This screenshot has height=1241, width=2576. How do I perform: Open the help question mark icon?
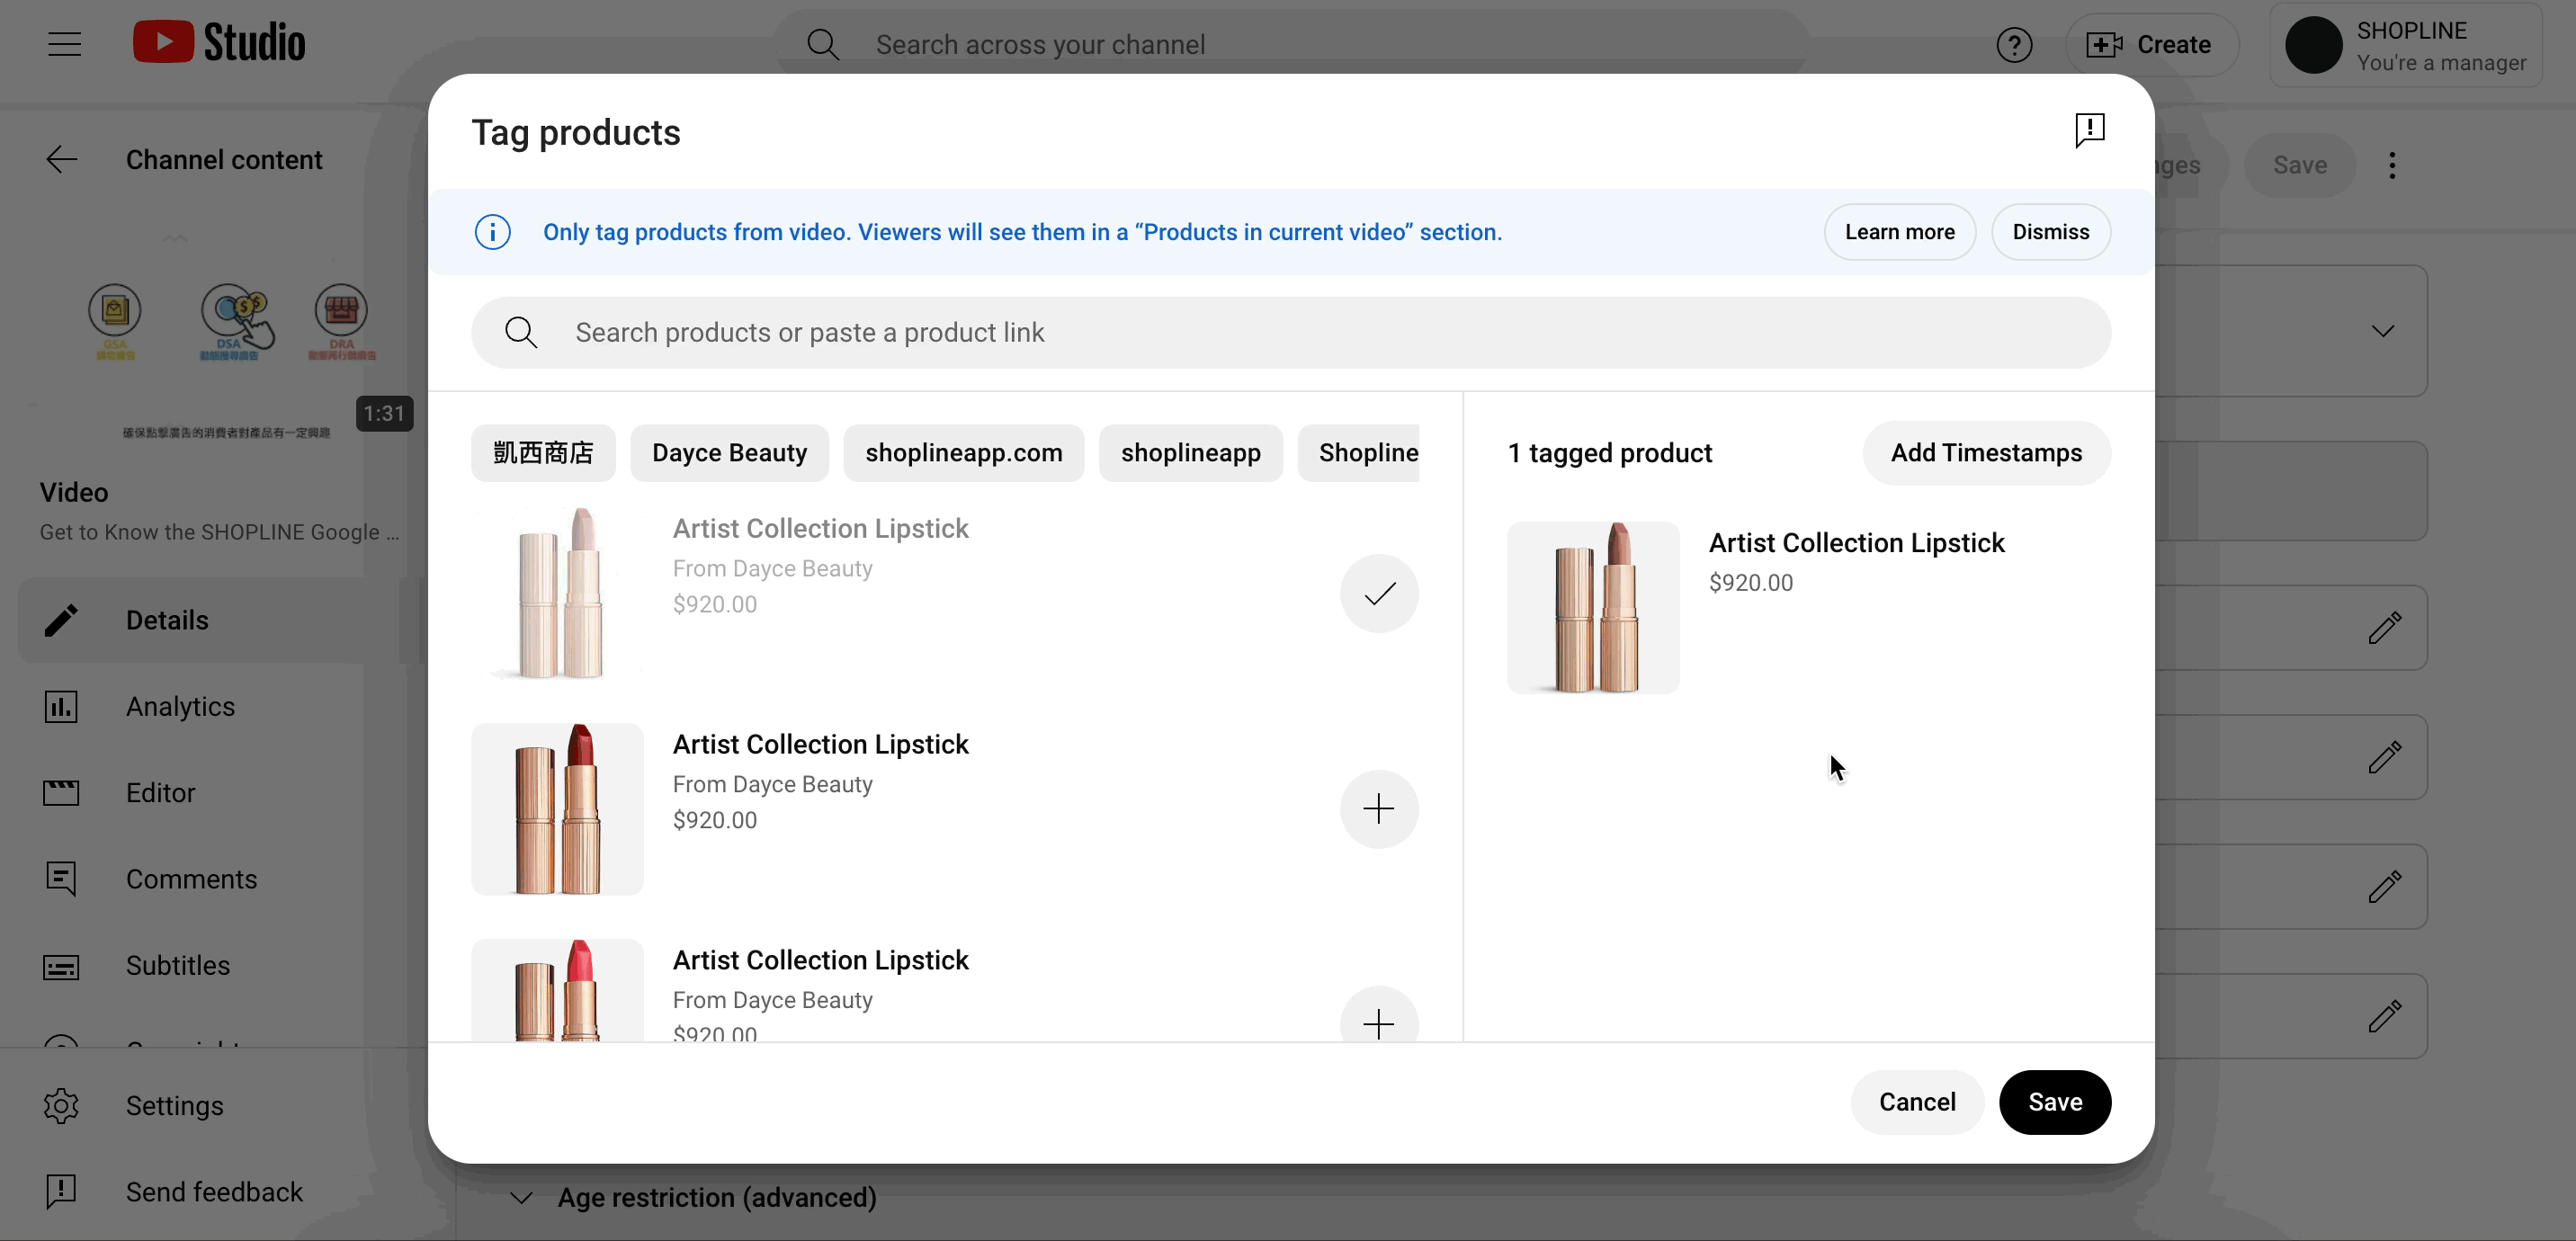pos(2014,45)
